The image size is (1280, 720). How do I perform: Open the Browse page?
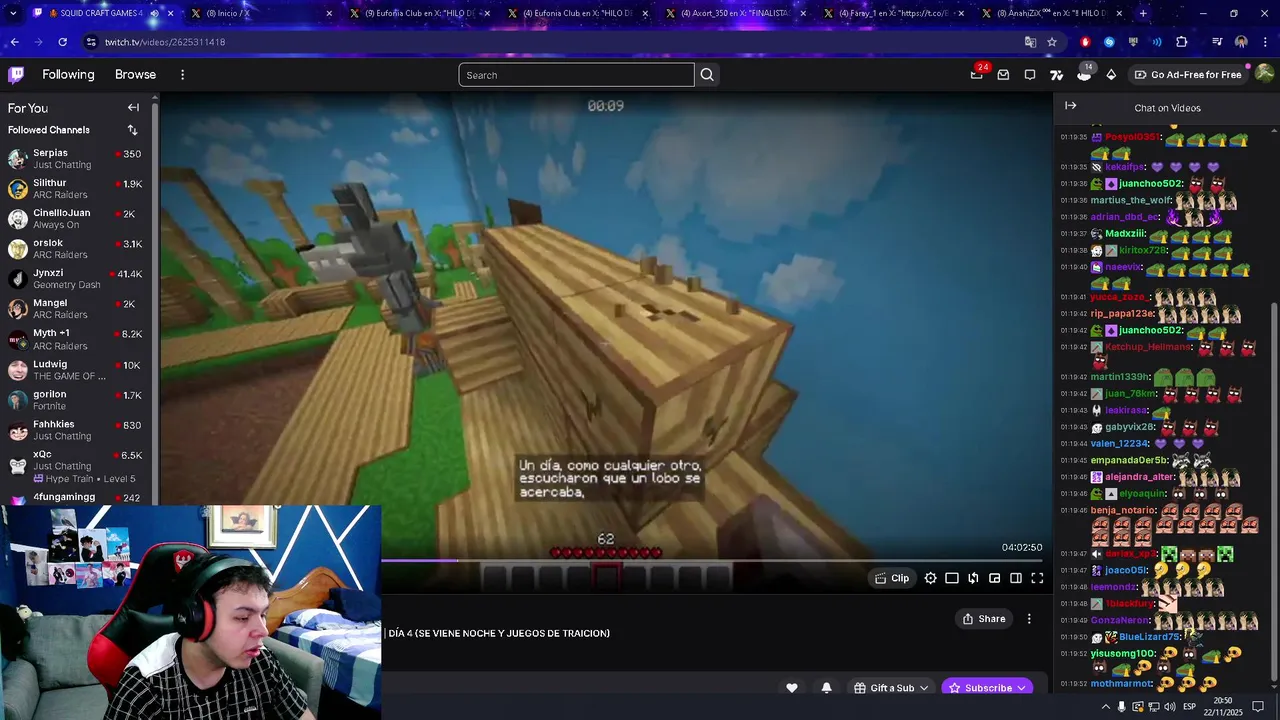[x=135, y=75]
